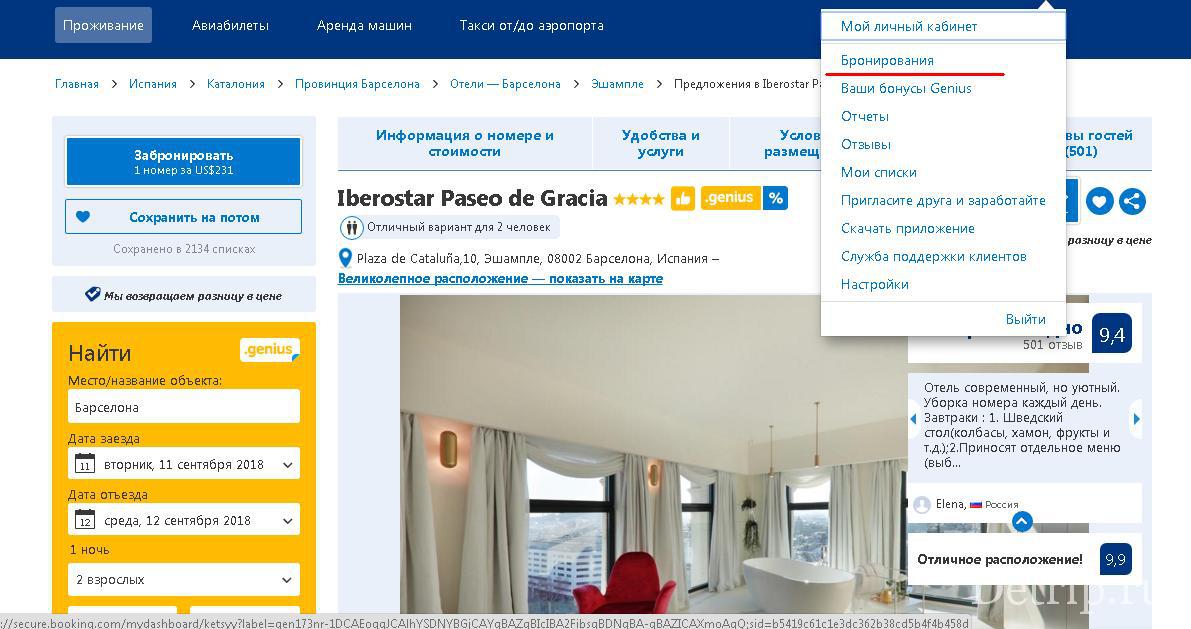Click the "Сохранить на потом" button
This screenshot has height=629, width=1191.
(183, 217)
